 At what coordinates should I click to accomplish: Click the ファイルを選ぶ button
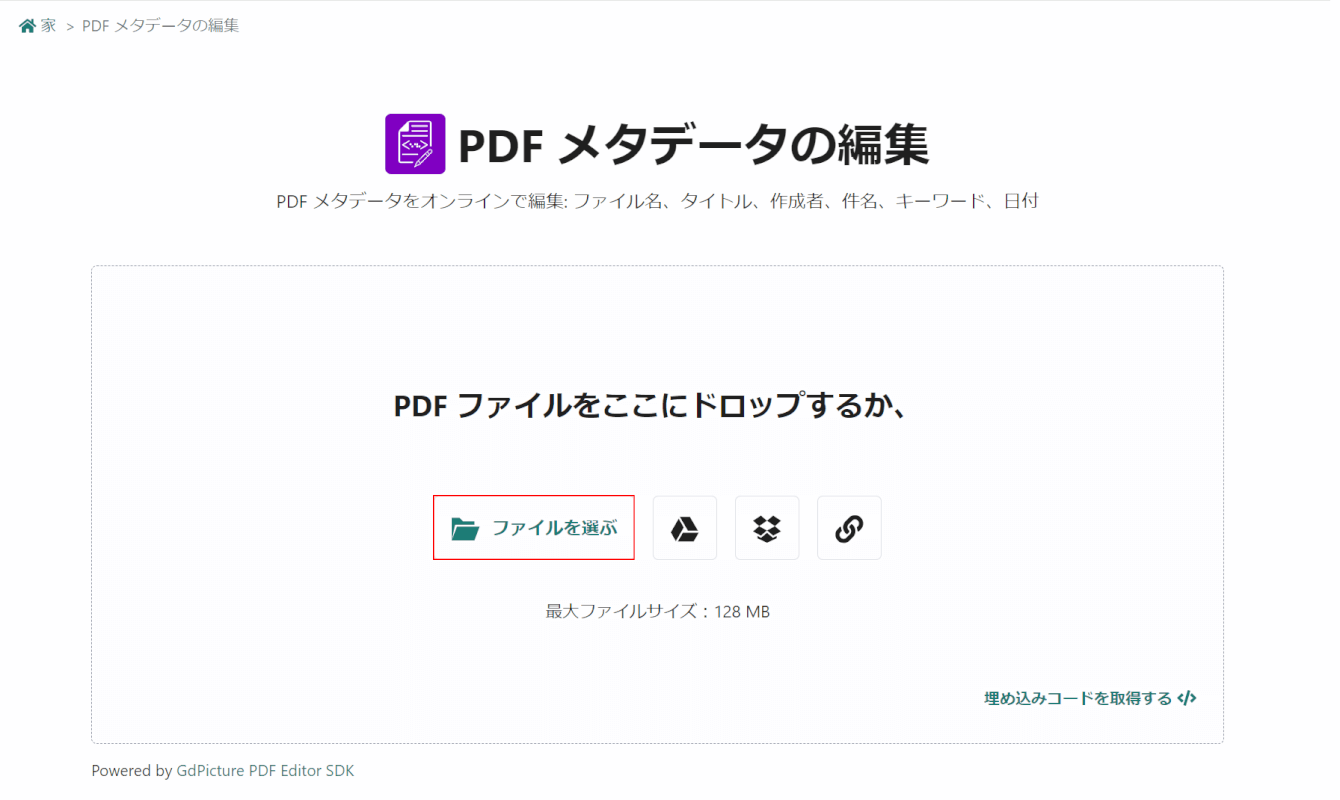pyautogui.click(x=534, y=528)
